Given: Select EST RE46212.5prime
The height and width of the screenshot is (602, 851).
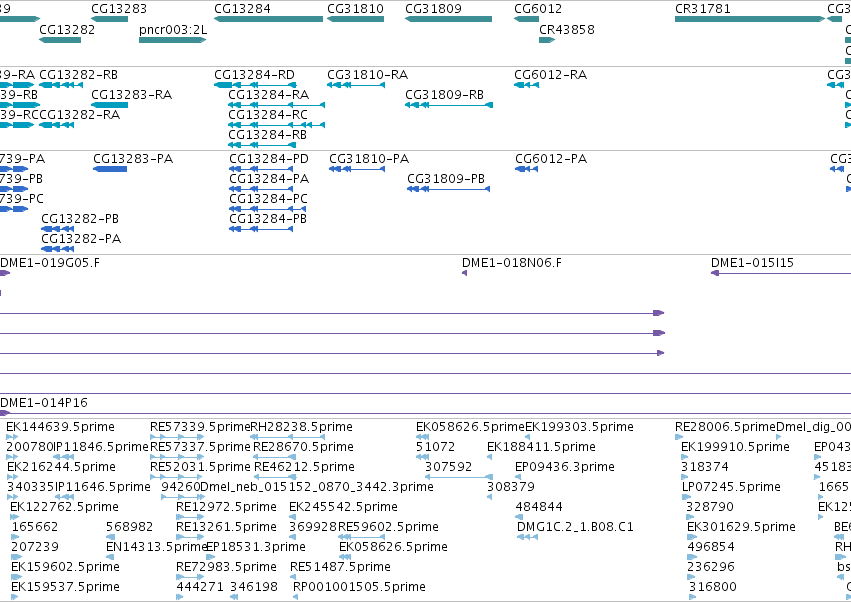Looking at the screenshot, I should (x=275, y=477).
